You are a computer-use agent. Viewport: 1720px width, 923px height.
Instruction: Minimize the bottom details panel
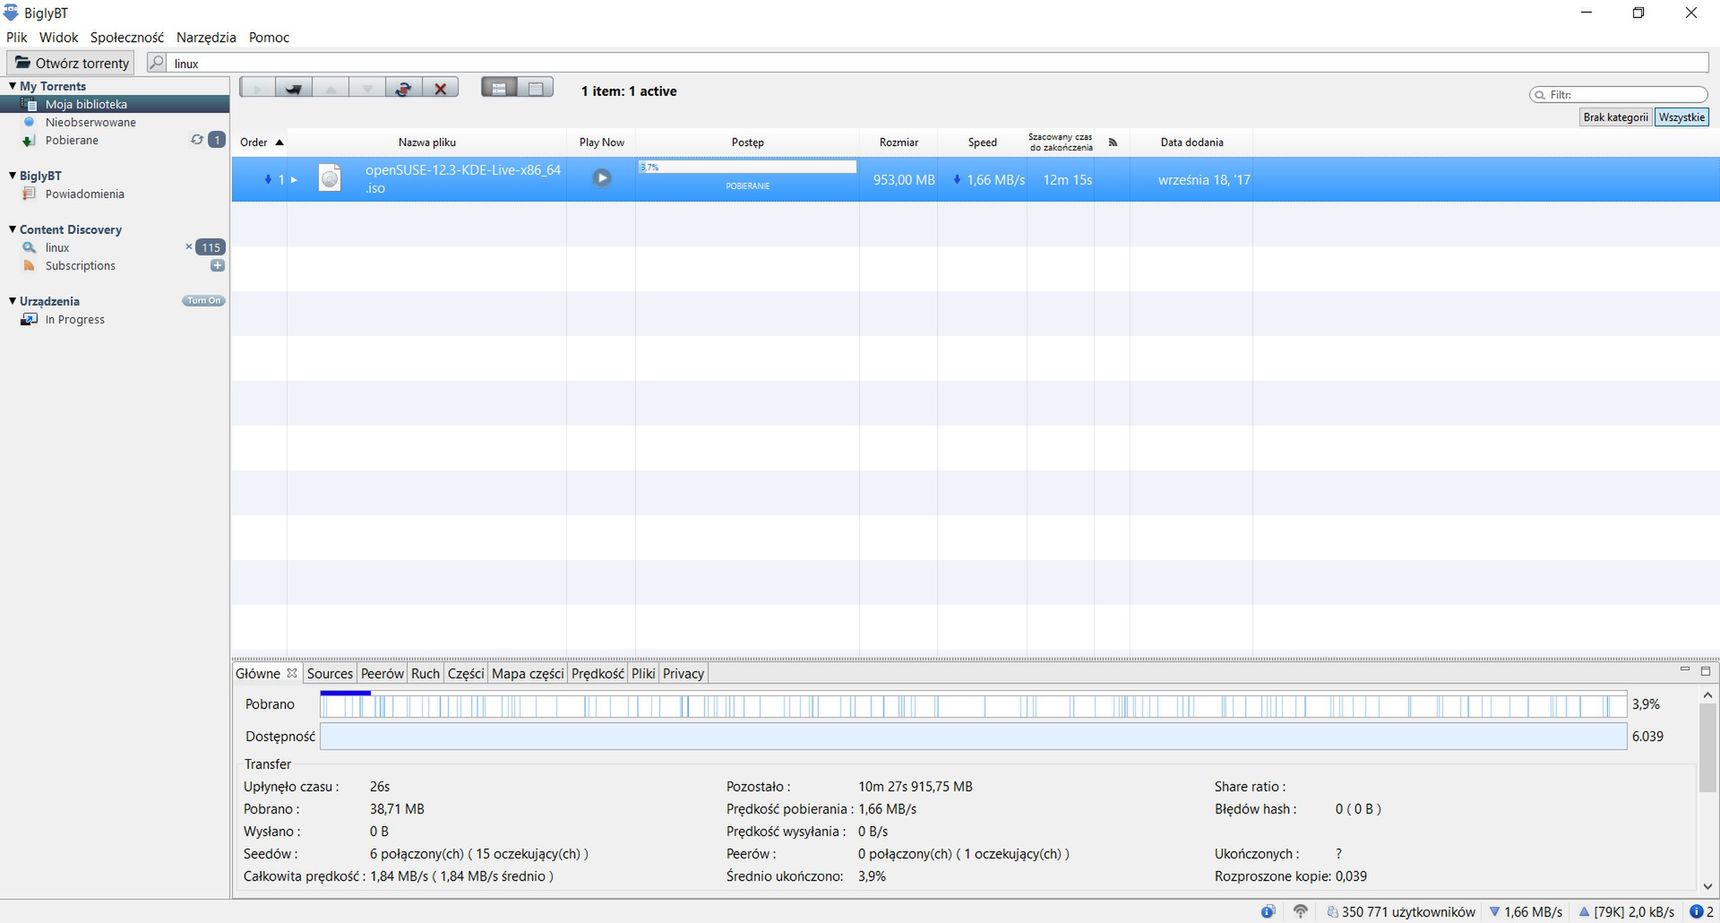1684,669
